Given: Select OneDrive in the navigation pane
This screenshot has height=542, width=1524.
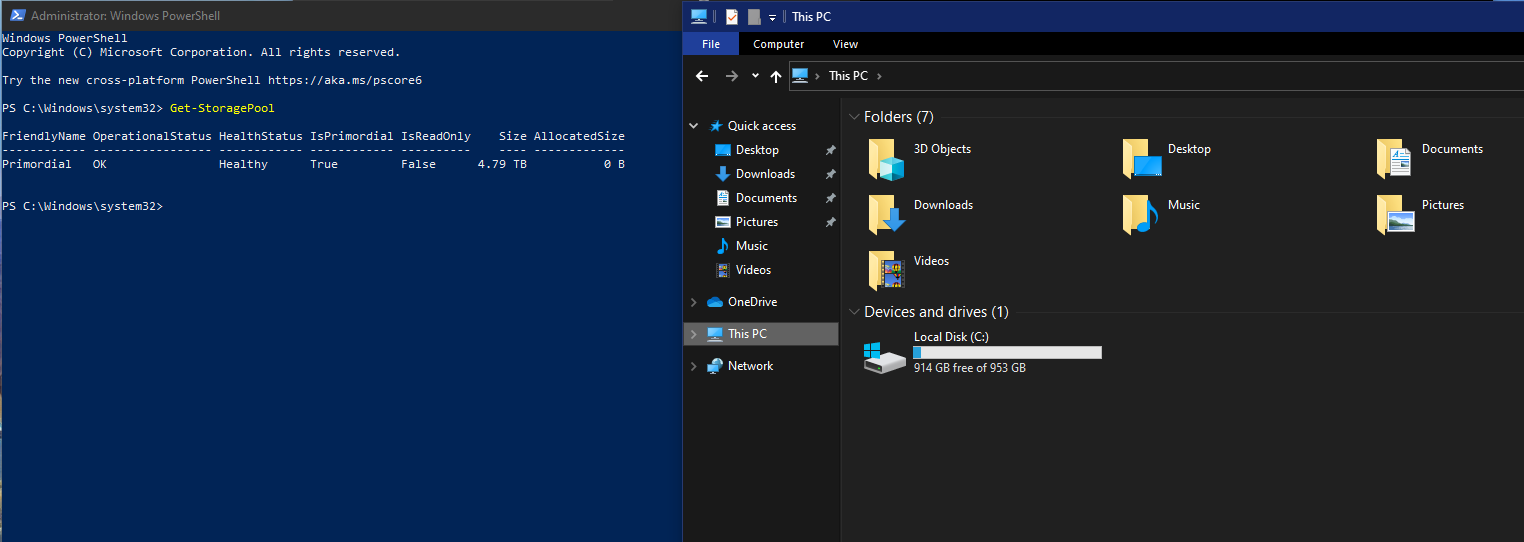Looking at the screenshot, I should [x=752, y=302].
